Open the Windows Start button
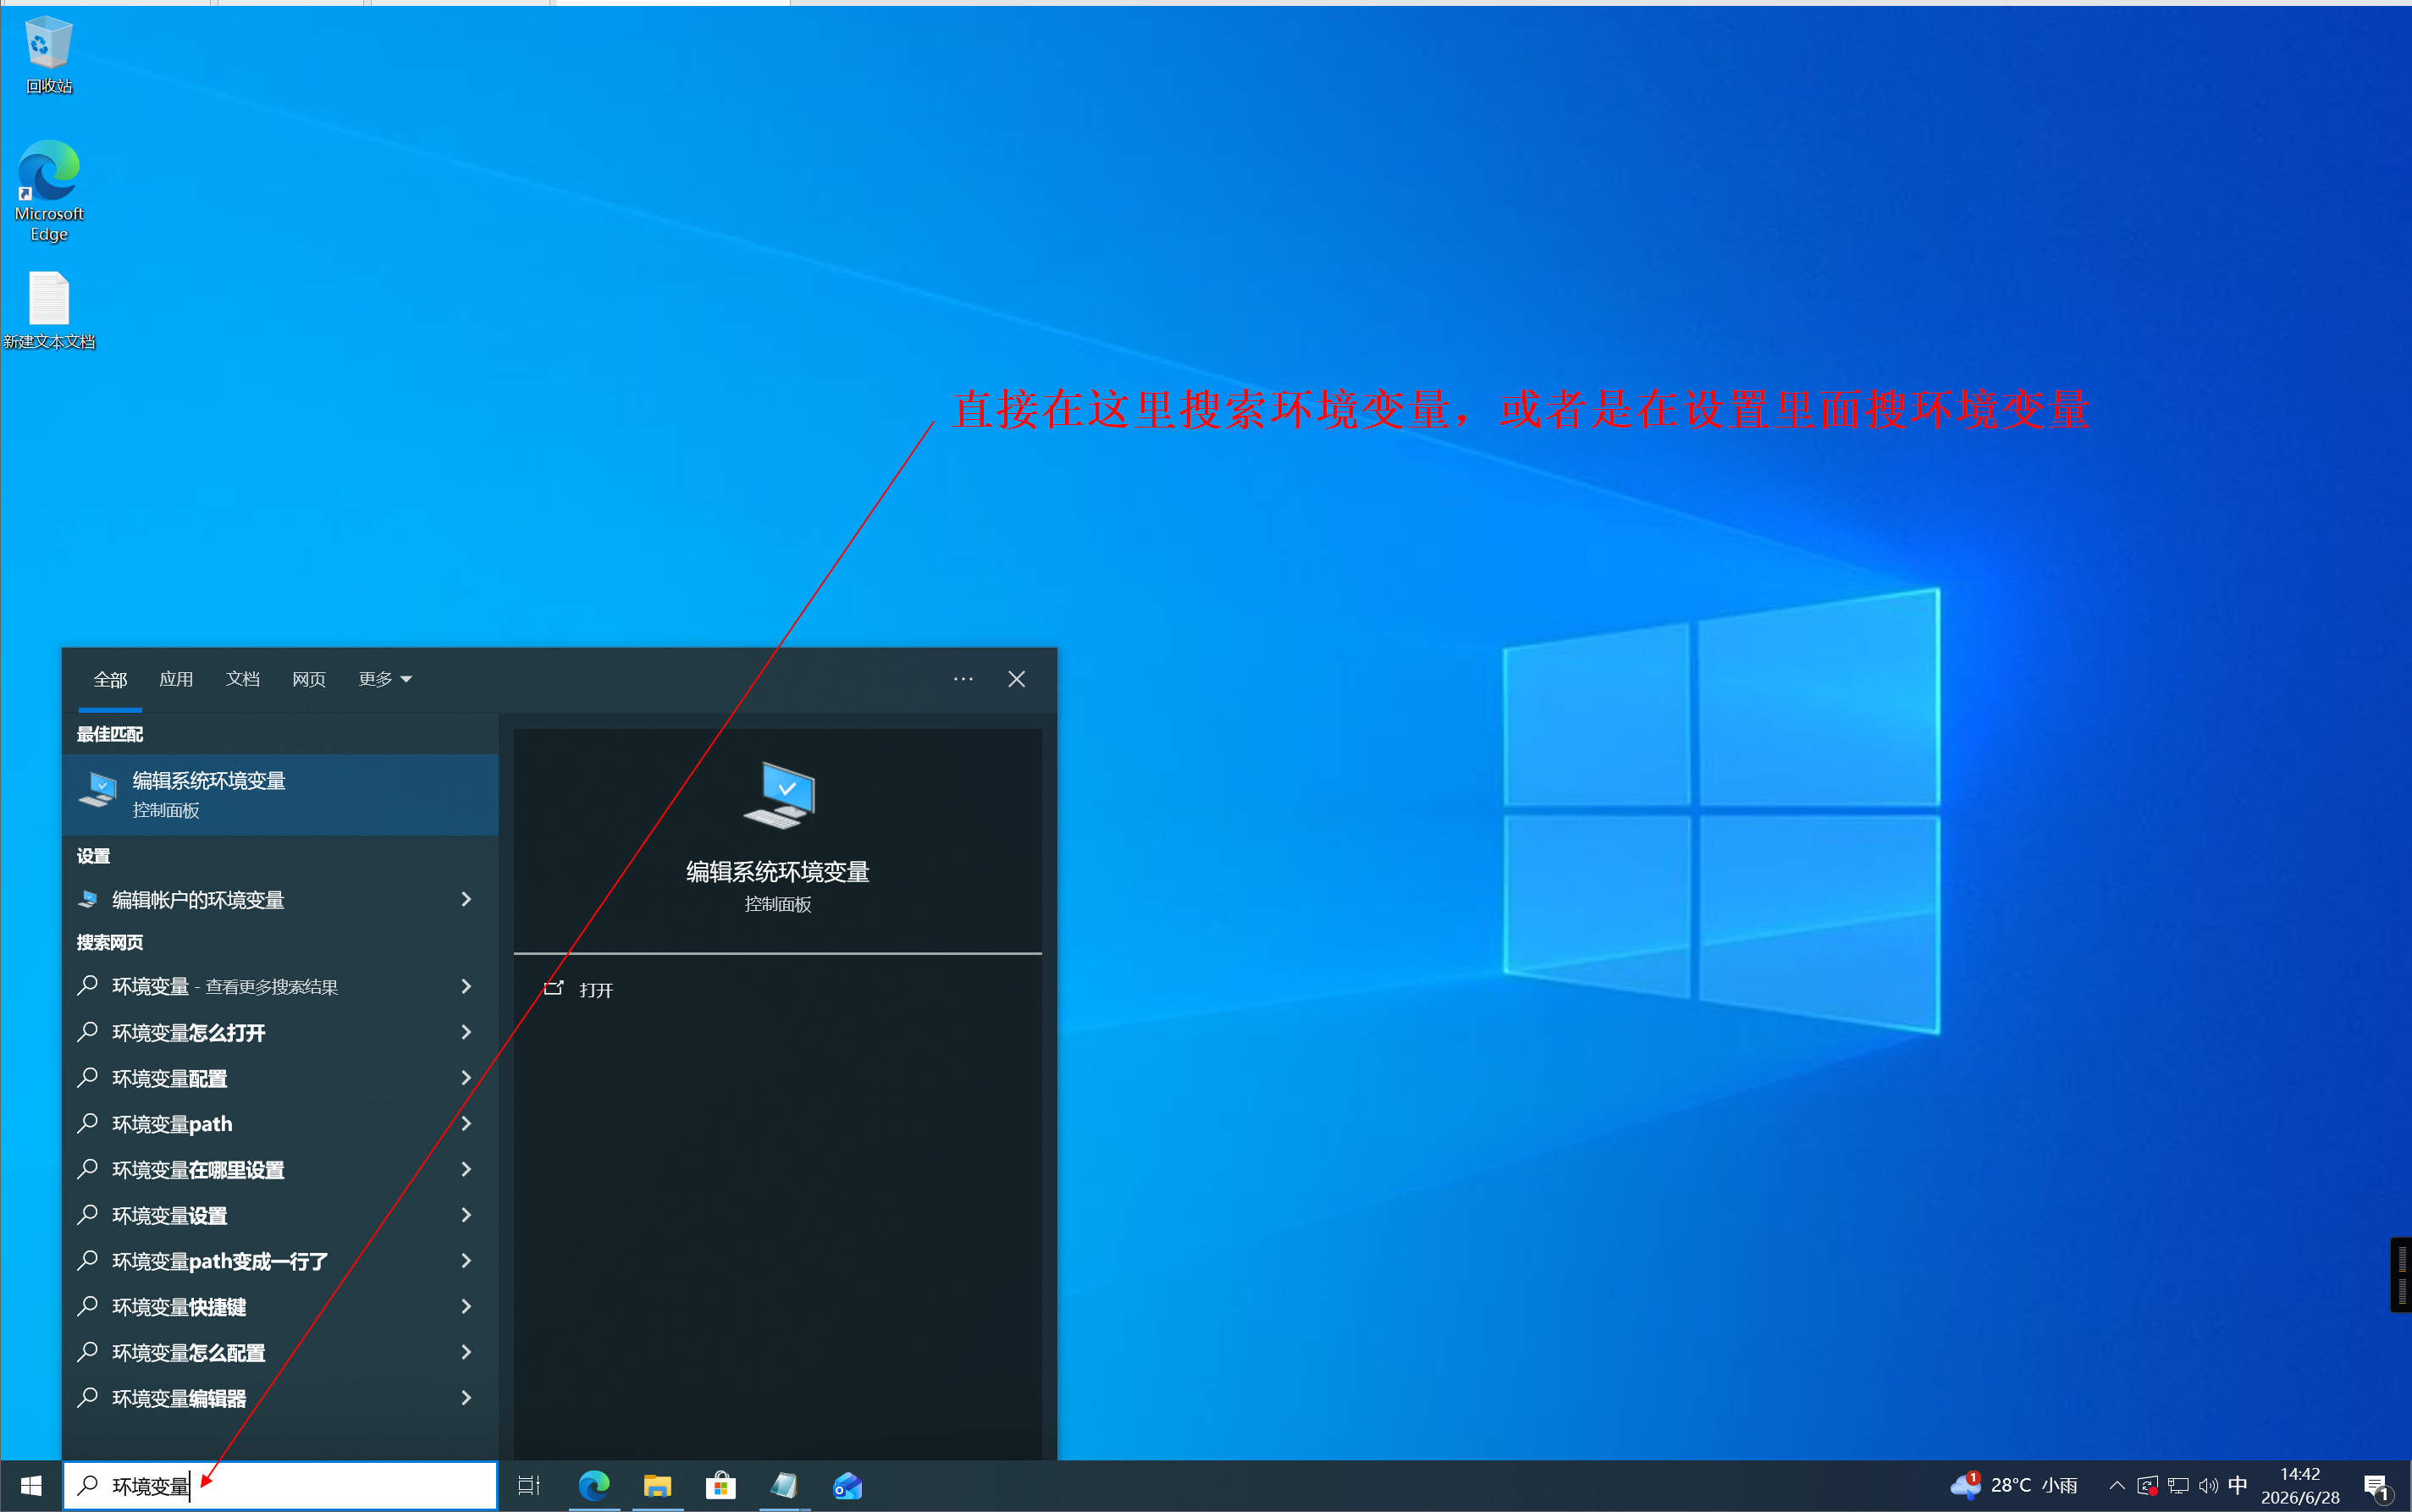 30,1486
